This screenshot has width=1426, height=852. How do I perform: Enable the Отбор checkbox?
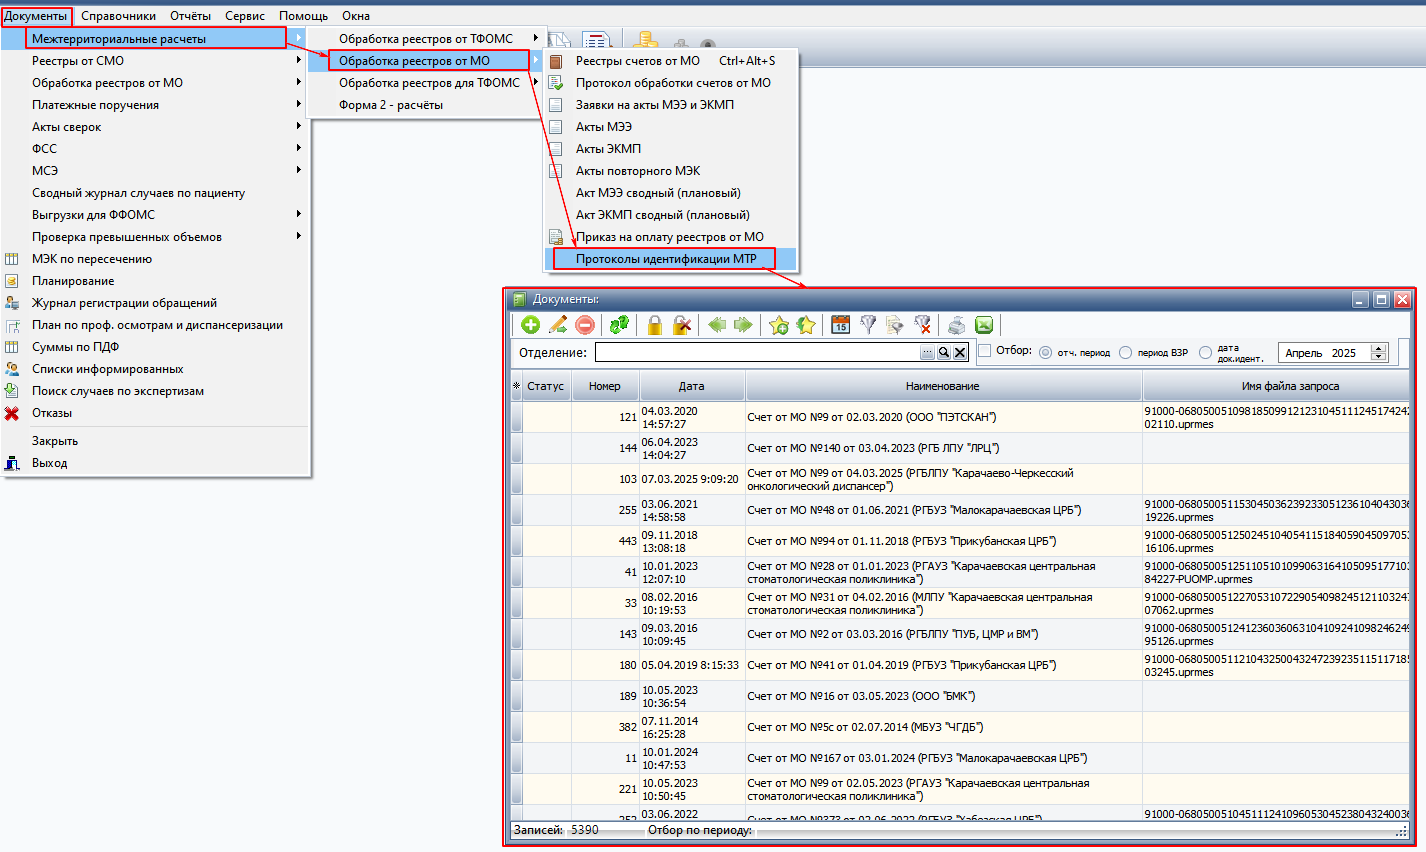click(985, 351)
